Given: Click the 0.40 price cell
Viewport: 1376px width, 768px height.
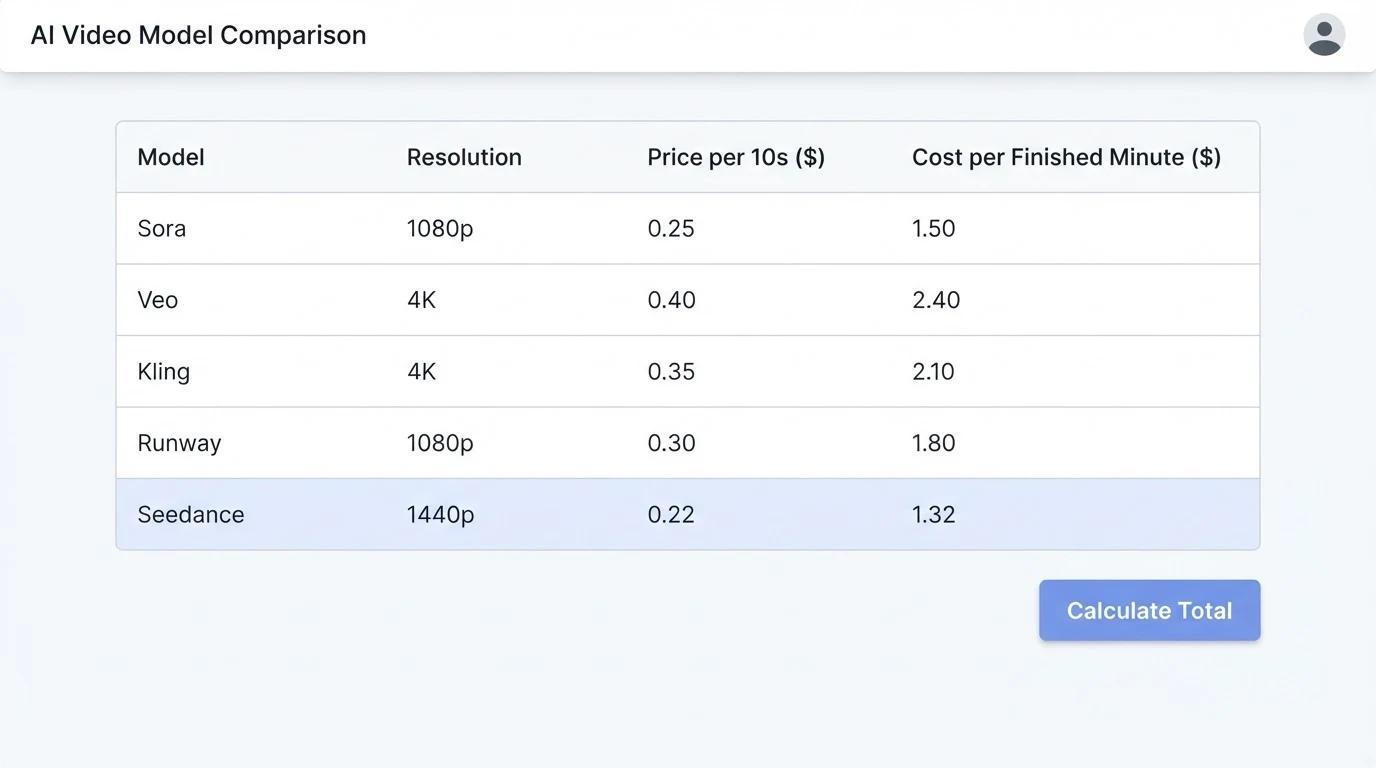Looking at the screenshot, I should tap(671, 300).
